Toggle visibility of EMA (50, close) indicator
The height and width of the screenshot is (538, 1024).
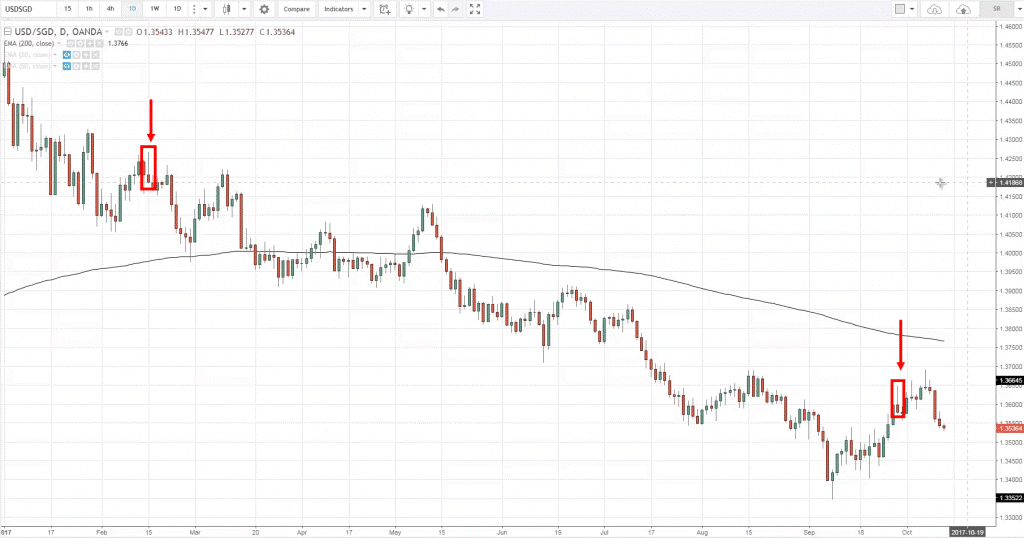click(x=67, y=66)
